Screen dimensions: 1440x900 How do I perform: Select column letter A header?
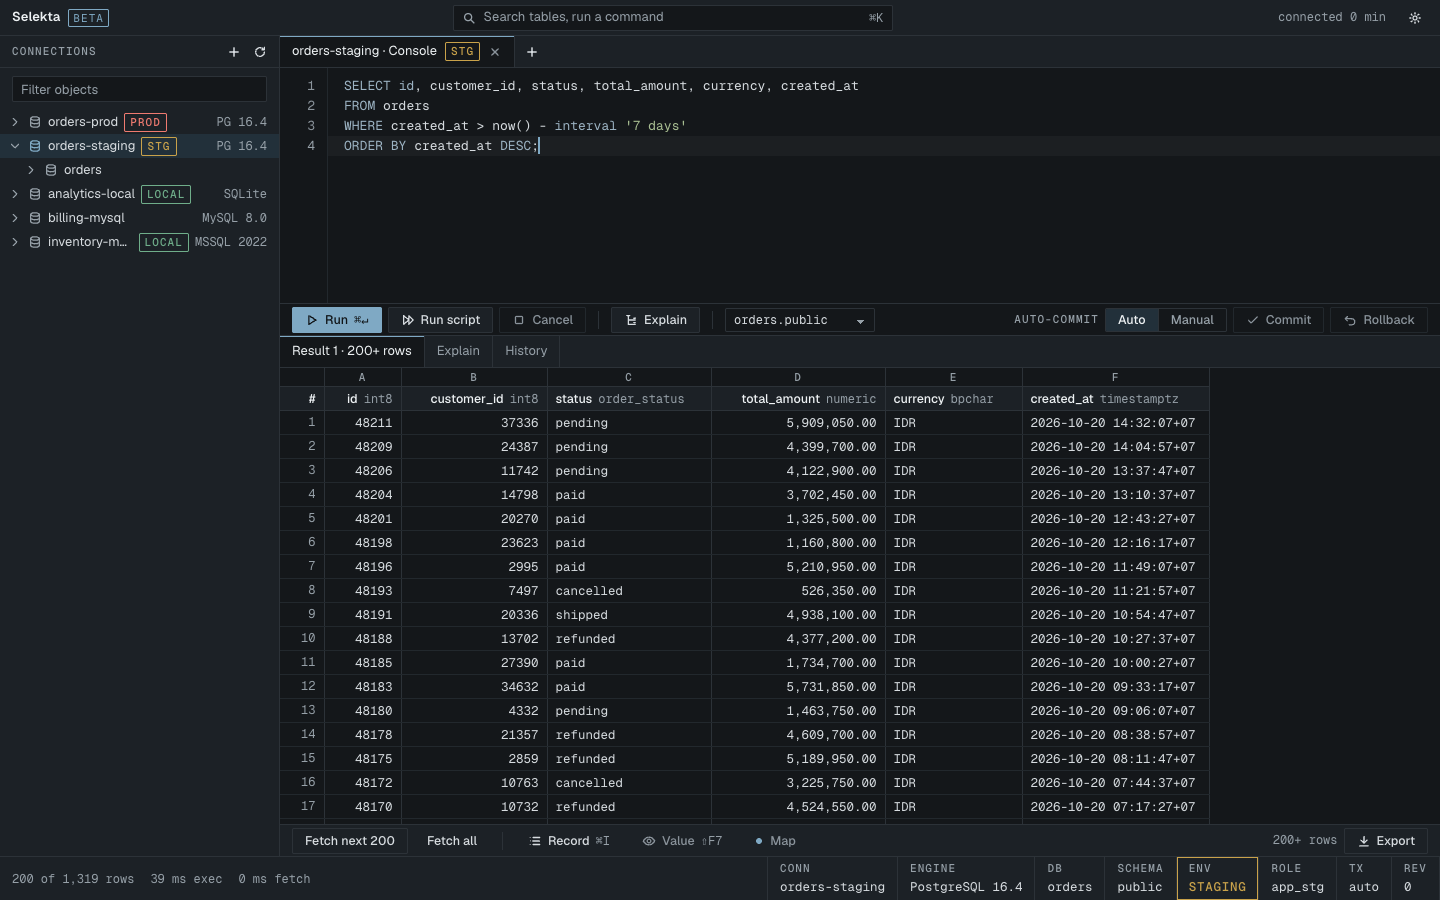click(362, 377)
